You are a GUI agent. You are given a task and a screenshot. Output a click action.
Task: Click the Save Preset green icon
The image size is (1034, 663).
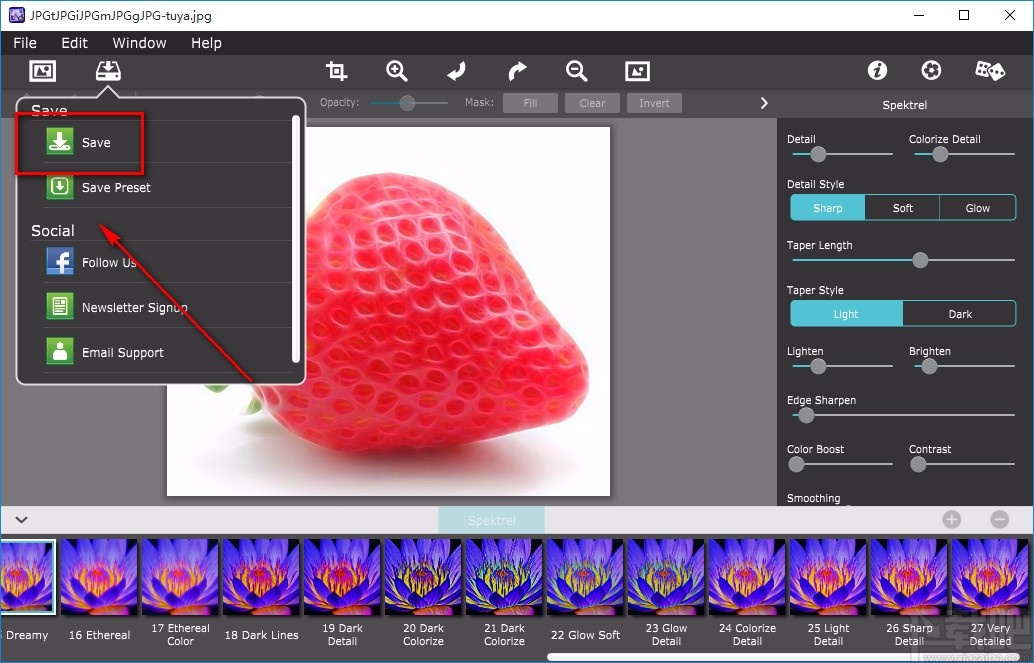point(60,186)
